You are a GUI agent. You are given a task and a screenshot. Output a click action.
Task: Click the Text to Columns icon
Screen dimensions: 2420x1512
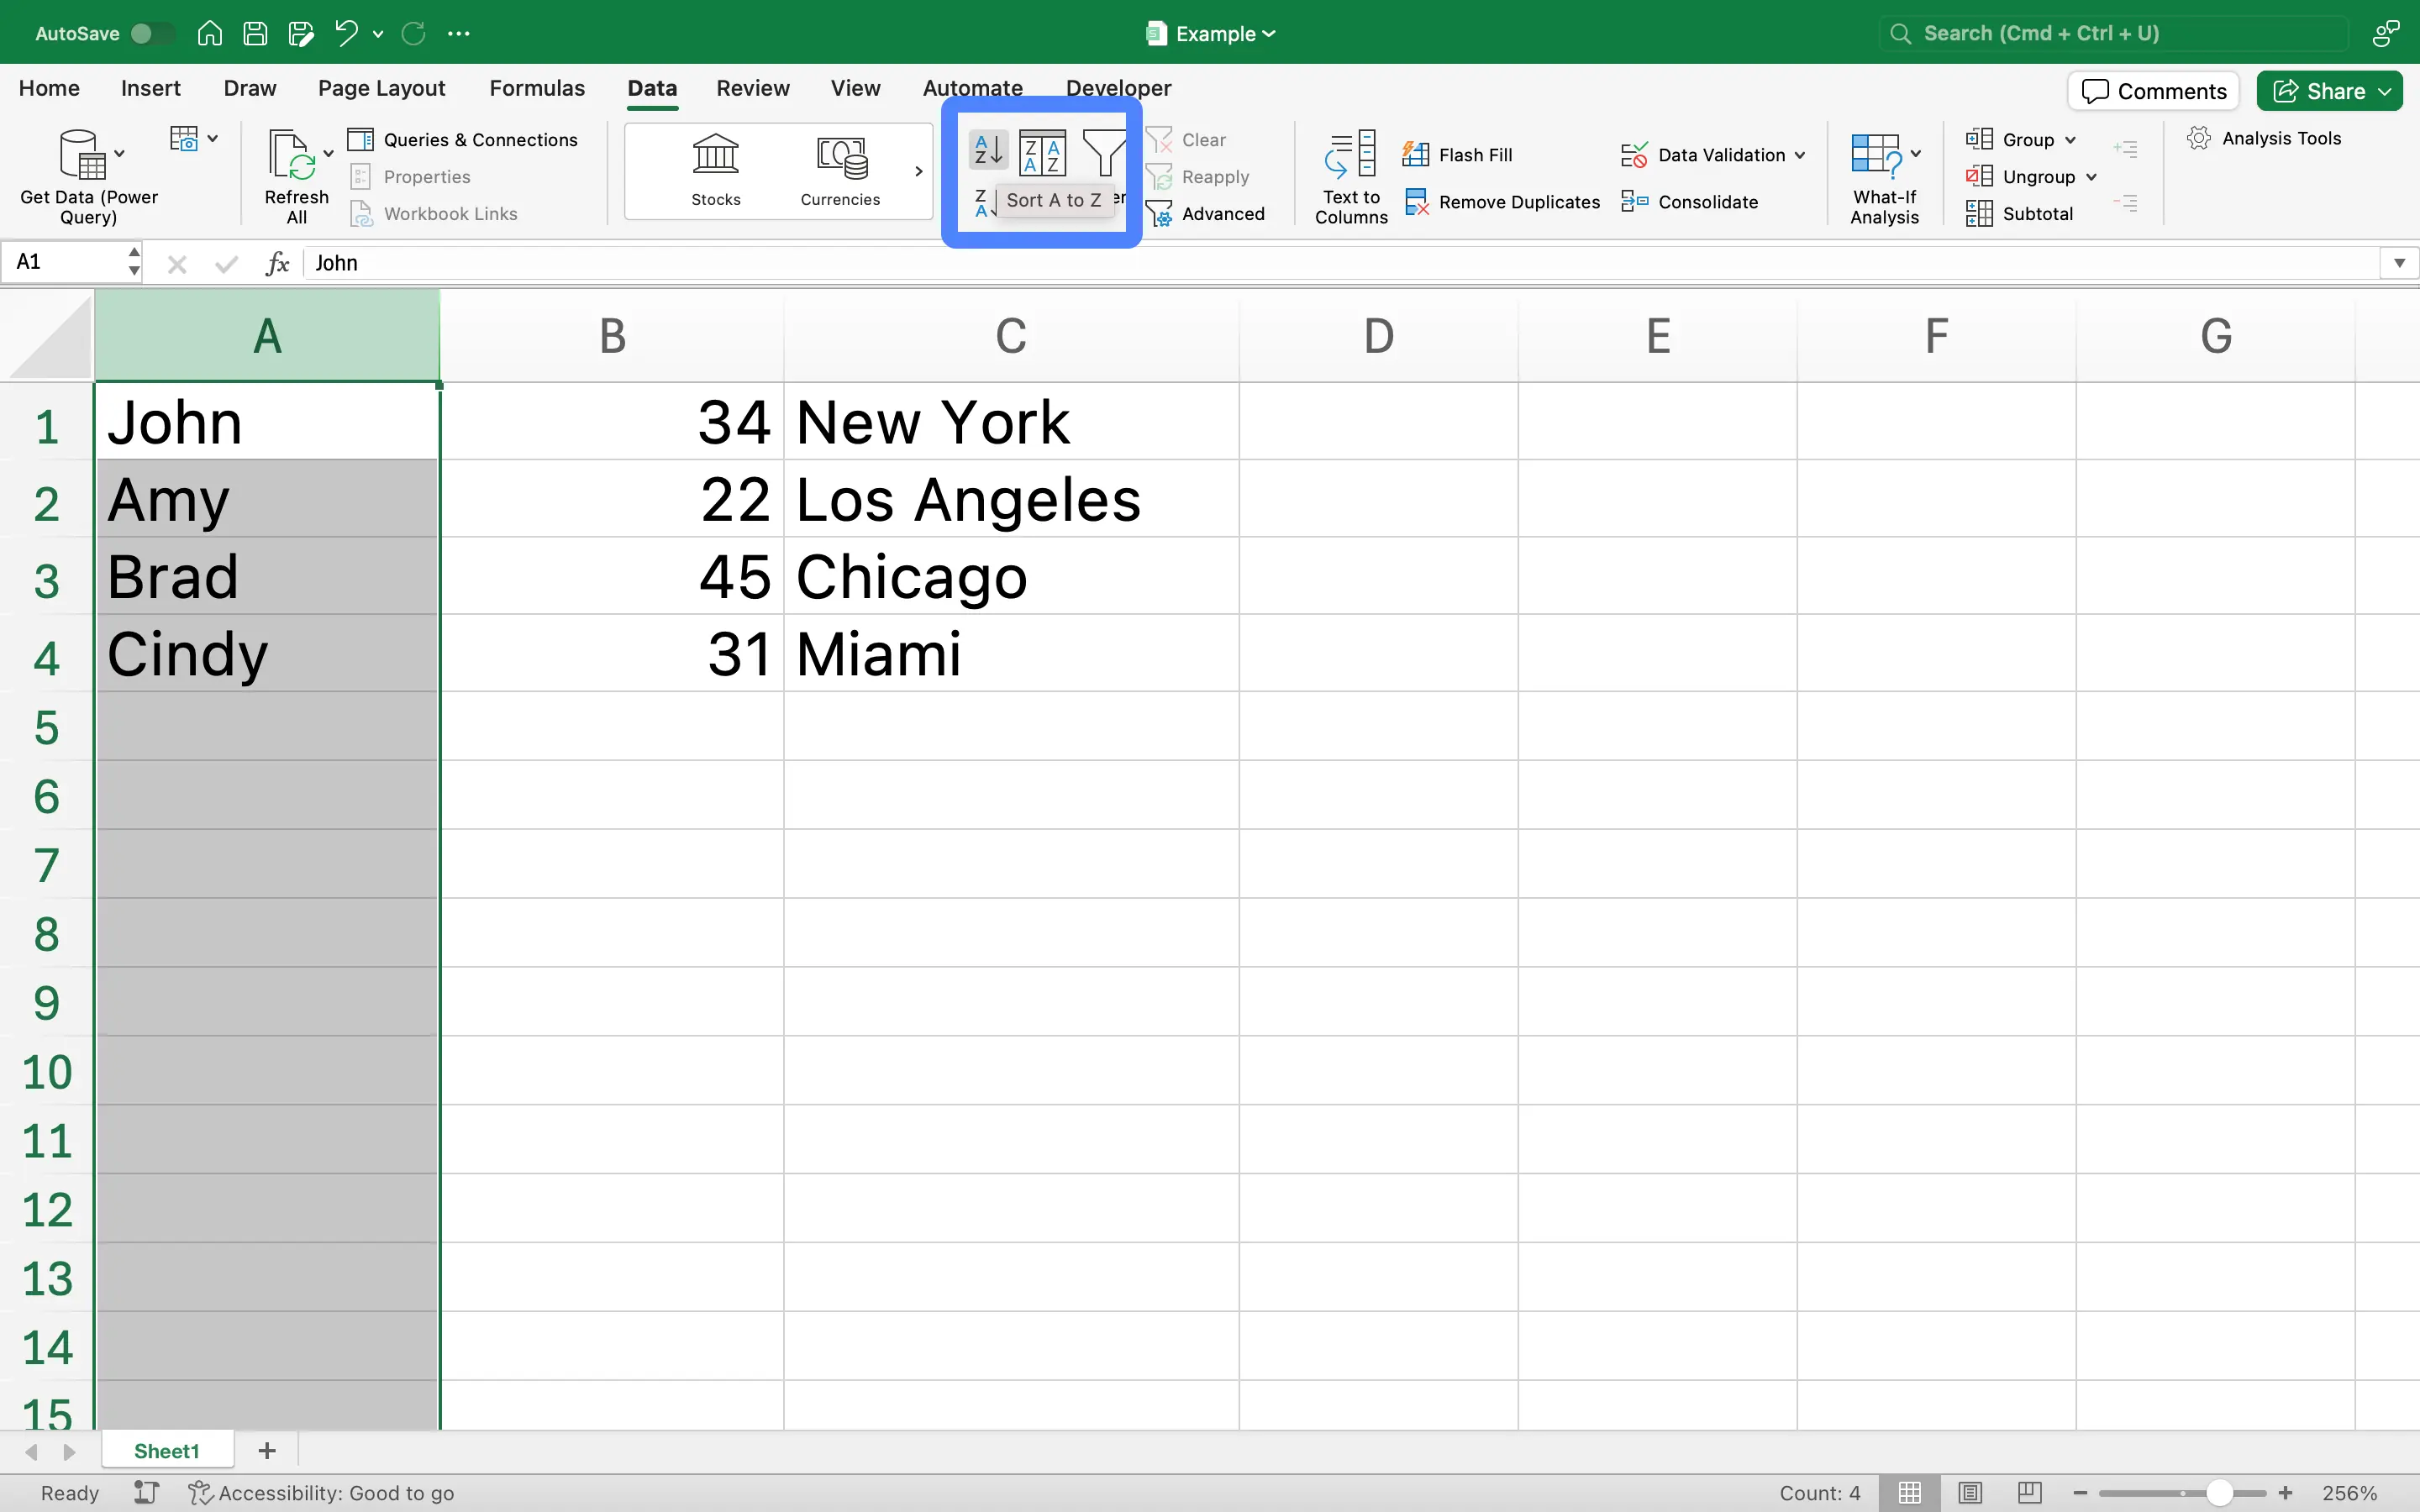tap(1351, 155)
